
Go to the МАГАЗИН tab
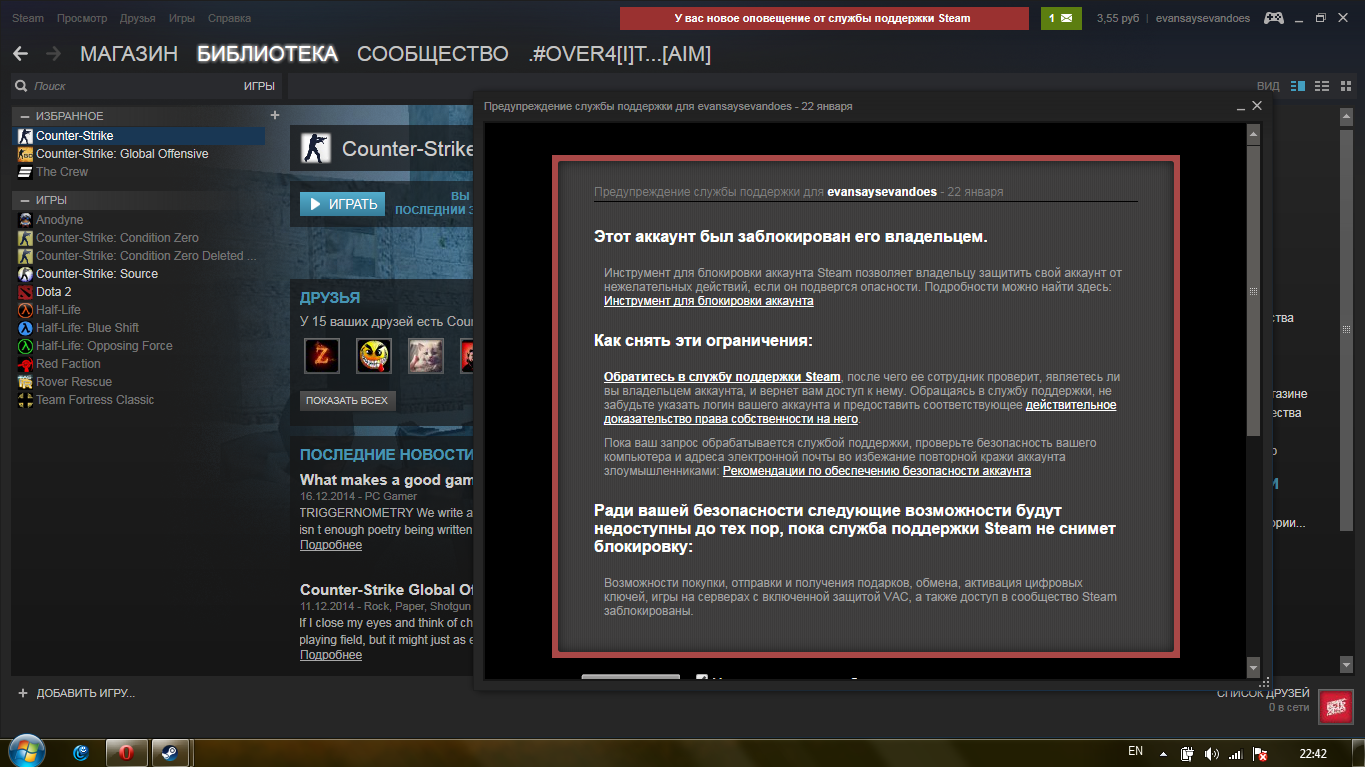129,54
